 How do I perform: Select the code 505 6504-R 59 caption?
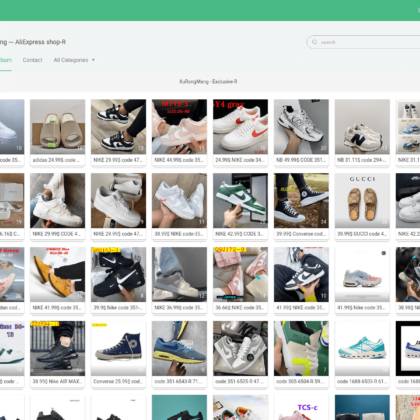click(301, 381)
